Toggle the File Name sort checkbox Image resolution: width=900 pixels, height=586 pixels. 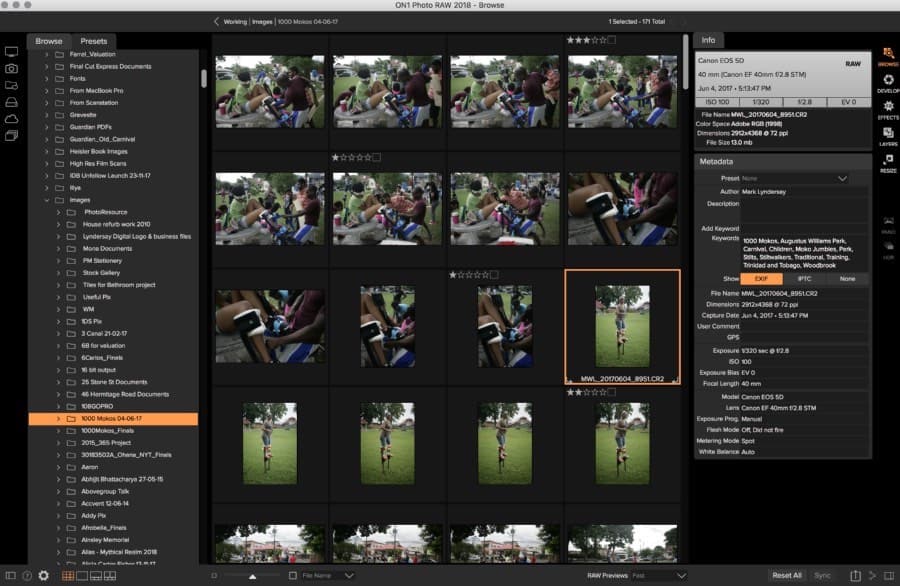[x=293, y=575]
